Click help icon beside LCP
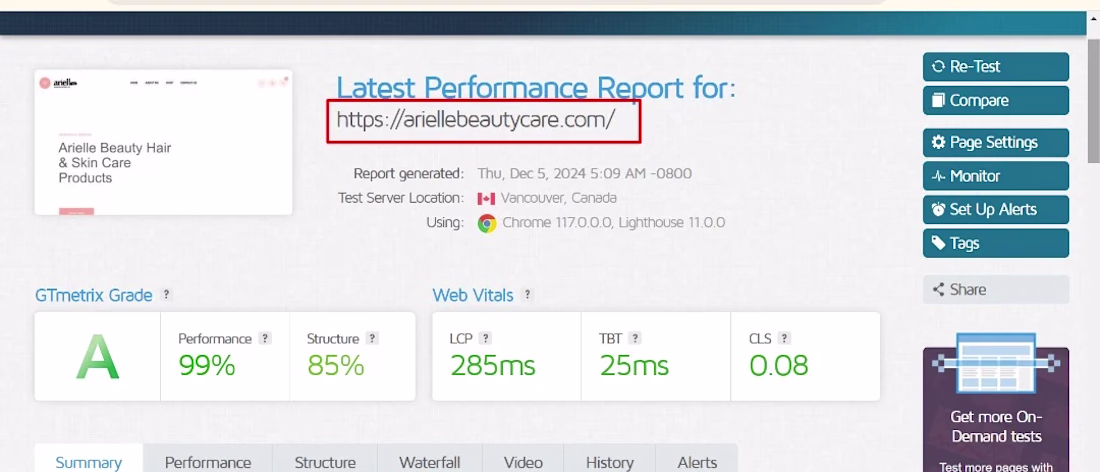This screenshot has height=472, width=1100. pos(485,339)
